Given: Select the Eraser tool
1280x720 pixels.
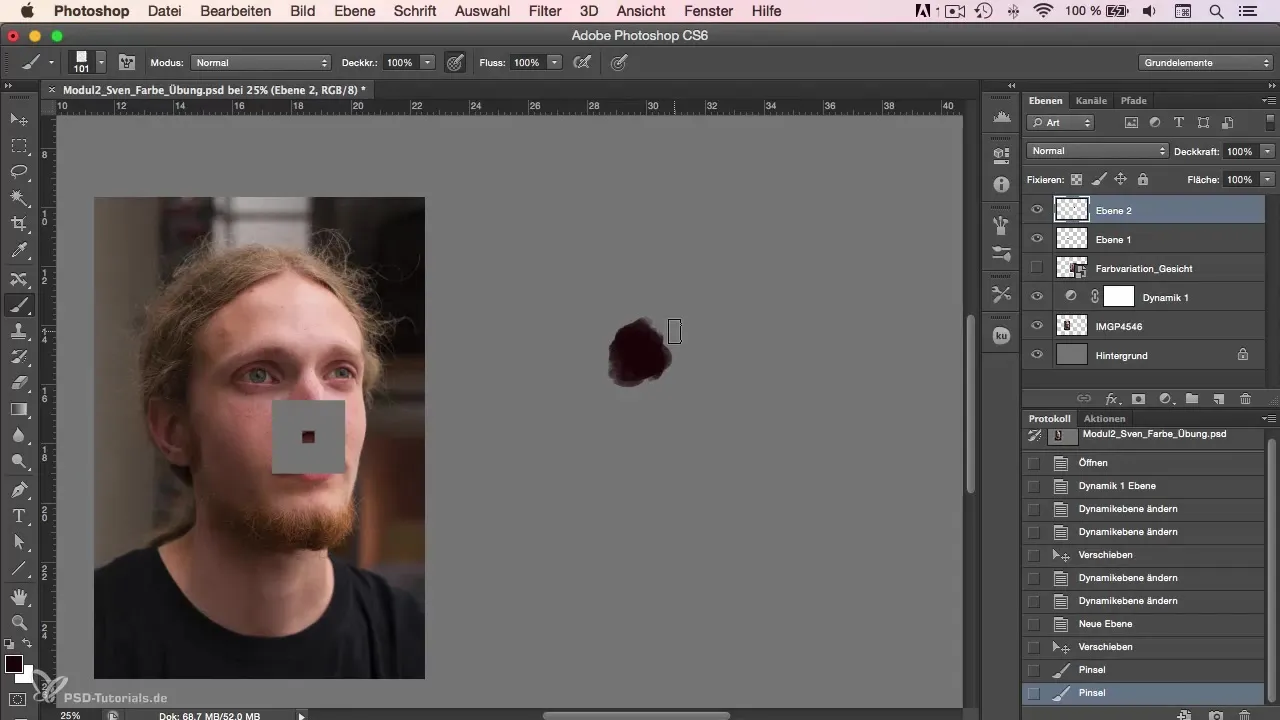Looking at the screenshot, I should [x=19, y=383].
